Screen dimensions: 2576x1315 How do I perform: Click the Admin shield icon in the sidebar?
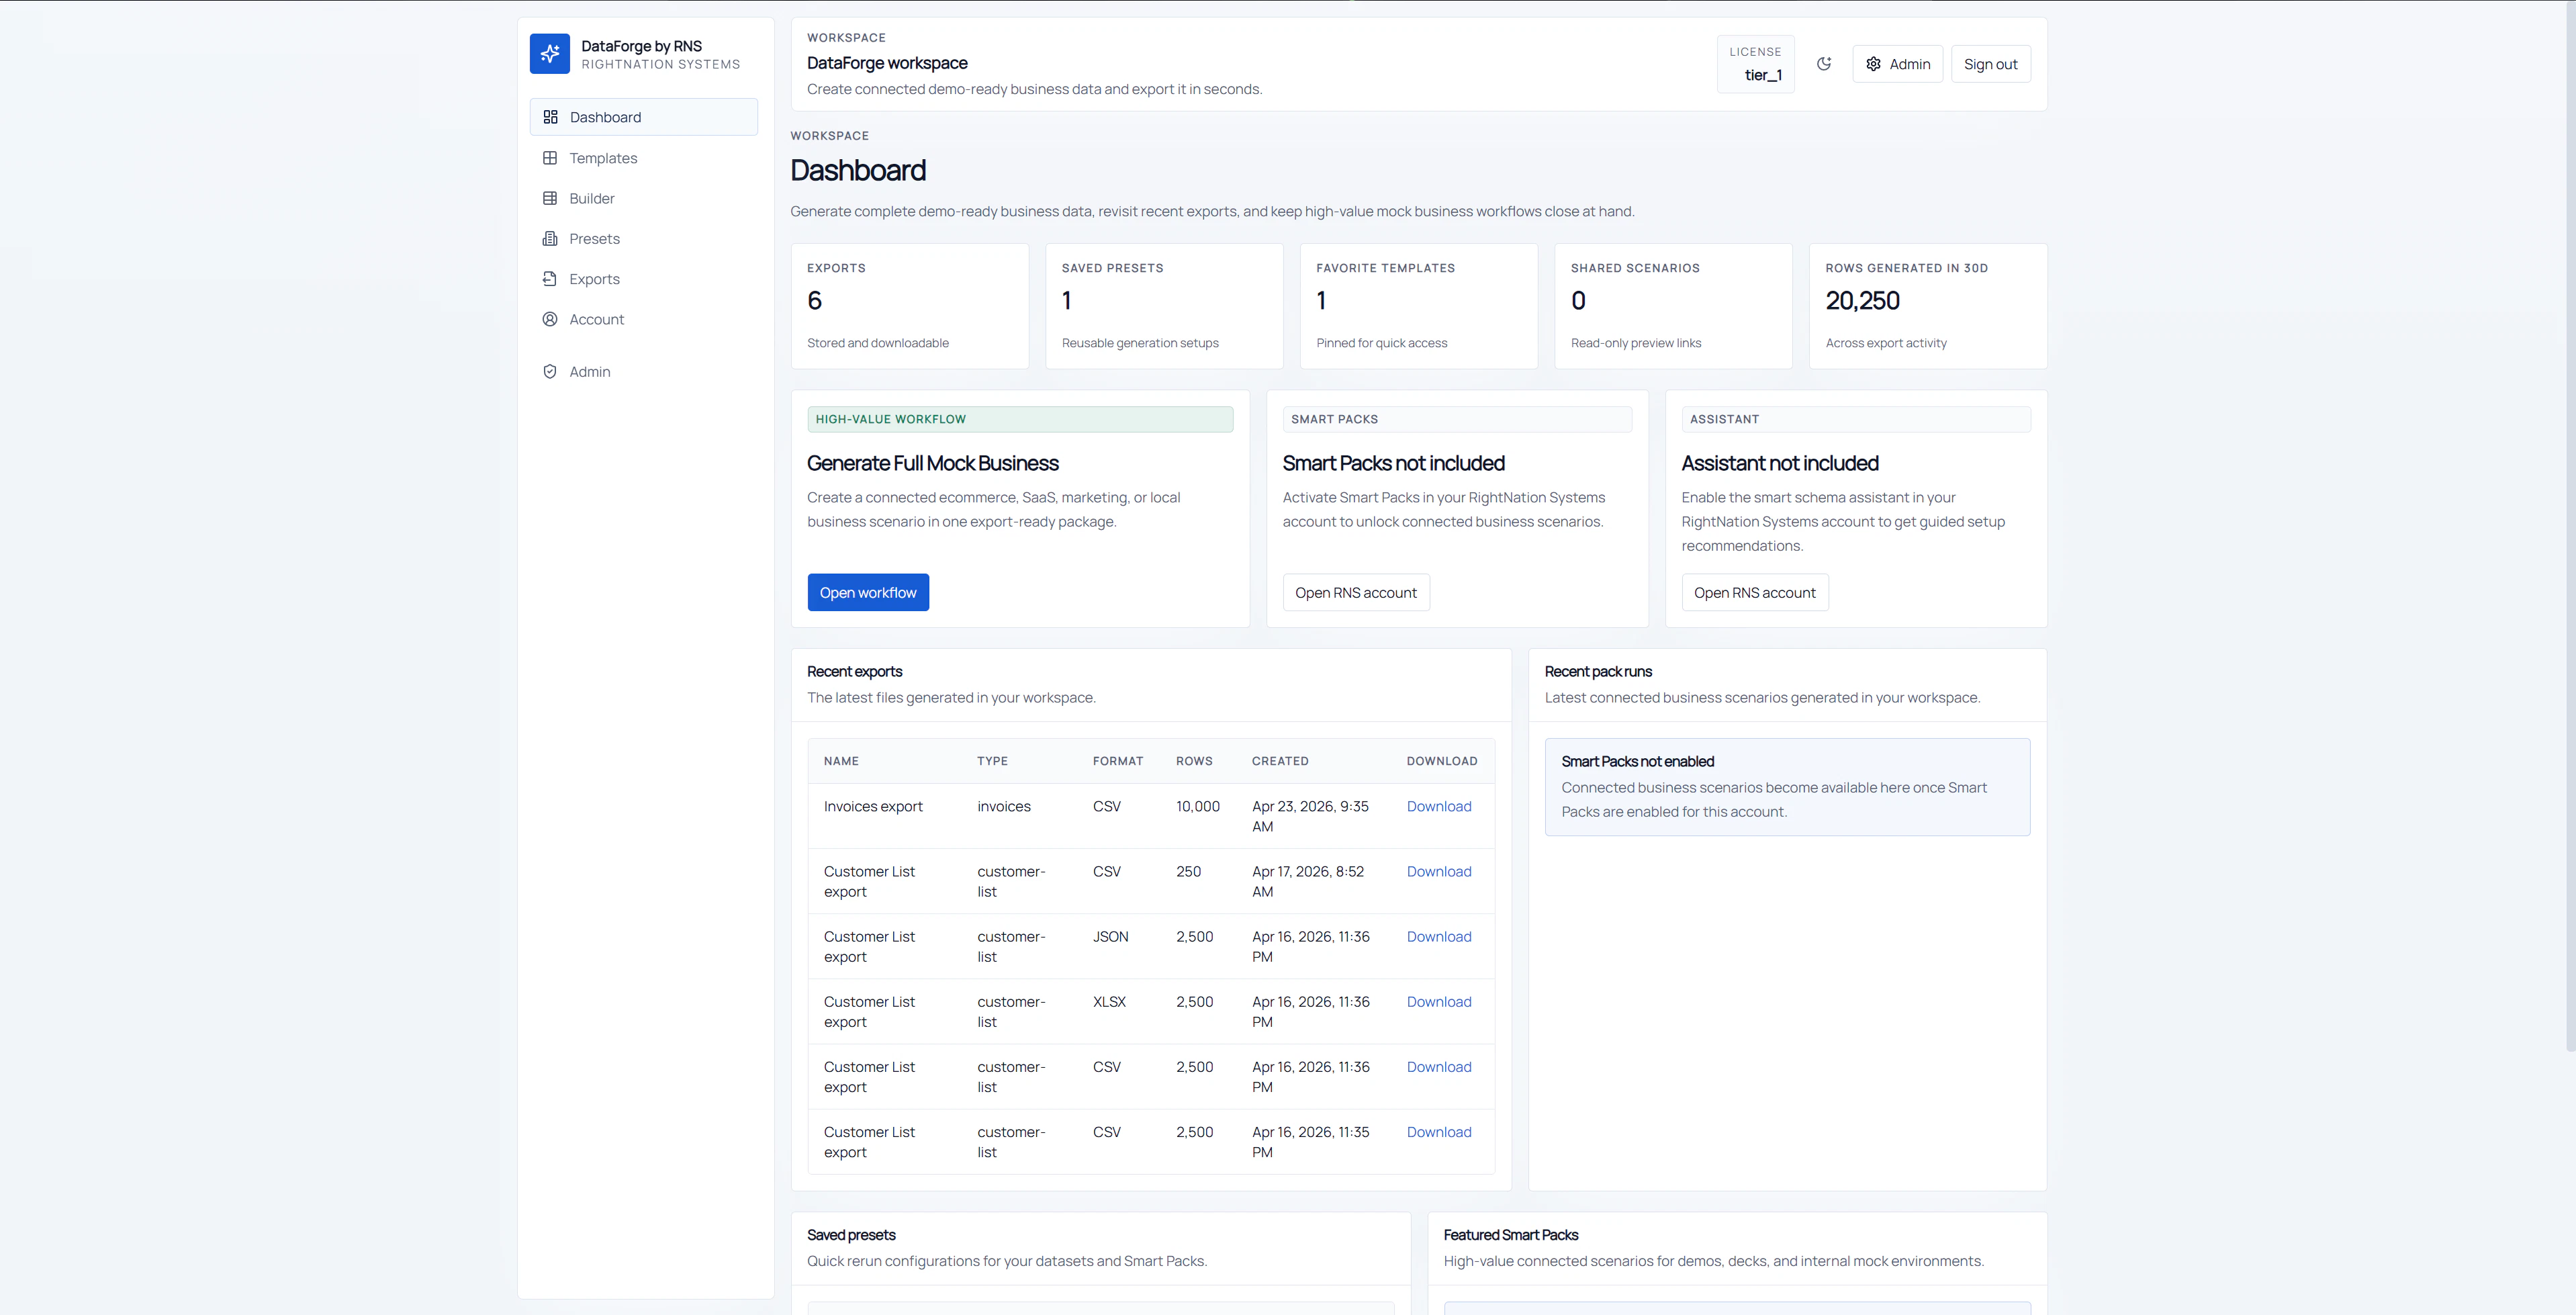tap(550, 372)
